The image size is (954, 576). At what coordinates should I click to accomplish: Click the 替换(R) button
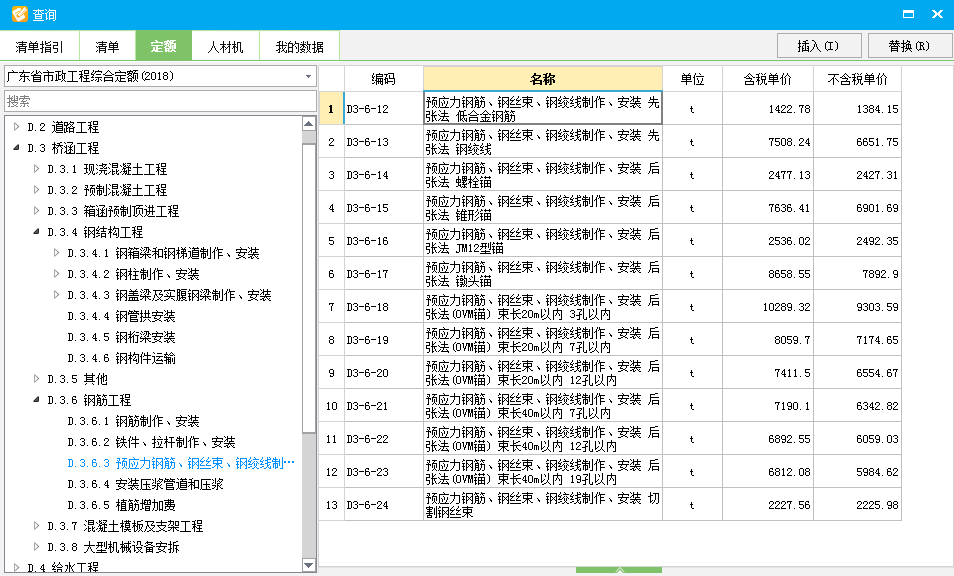click(910, 46)
